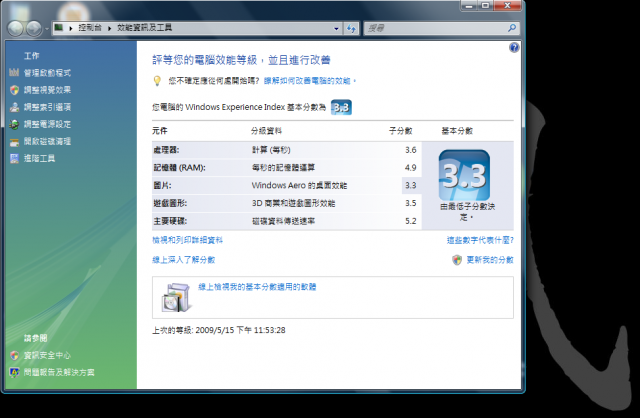
Task: Click the power icon beside 調整電源設定
Action: pyautogui.click(x=14, y=124)
